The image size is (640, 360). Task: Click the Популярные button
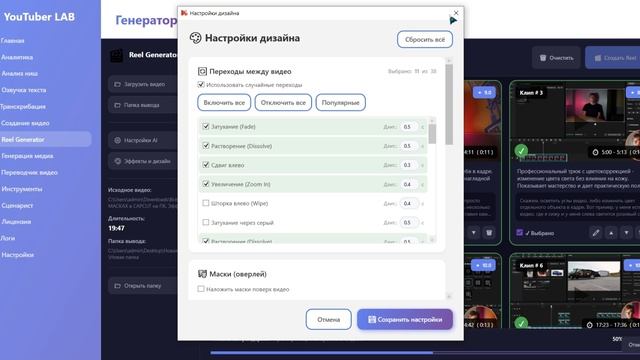tap(340, 102)
